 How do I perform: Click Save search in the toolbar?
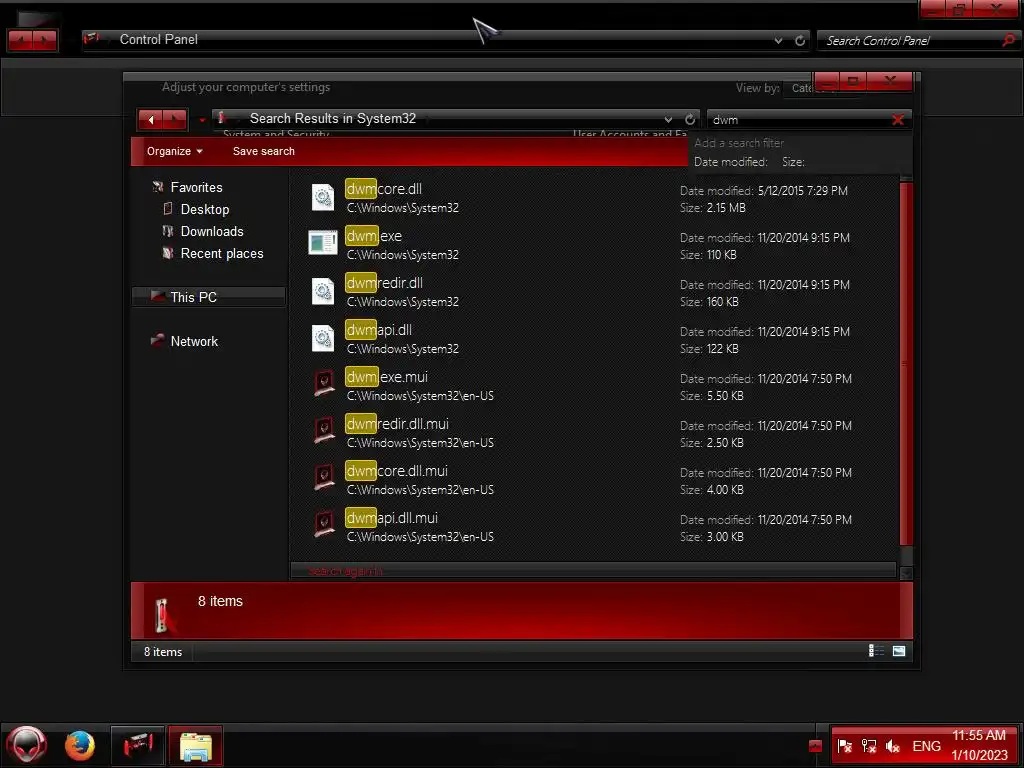pos(263,152)
